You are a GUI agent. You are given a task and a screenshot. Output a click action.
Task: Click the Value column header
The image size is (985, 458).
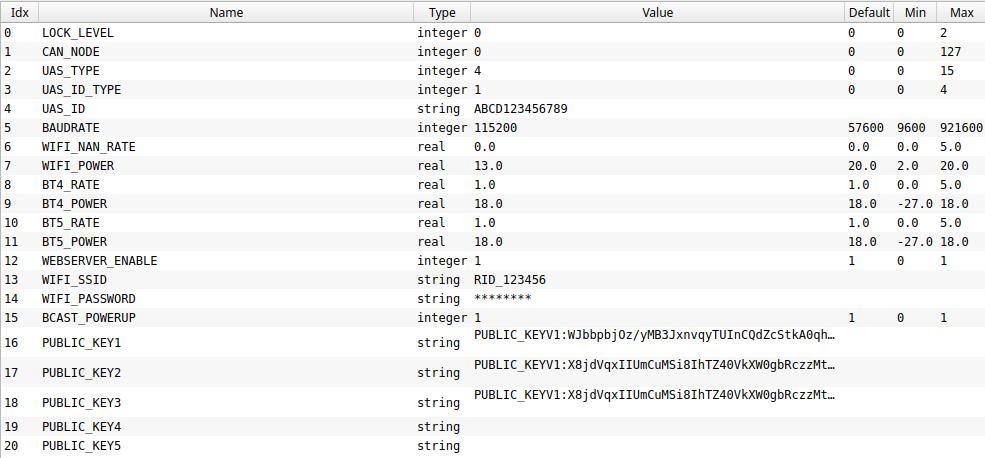(x=657, y=13)
